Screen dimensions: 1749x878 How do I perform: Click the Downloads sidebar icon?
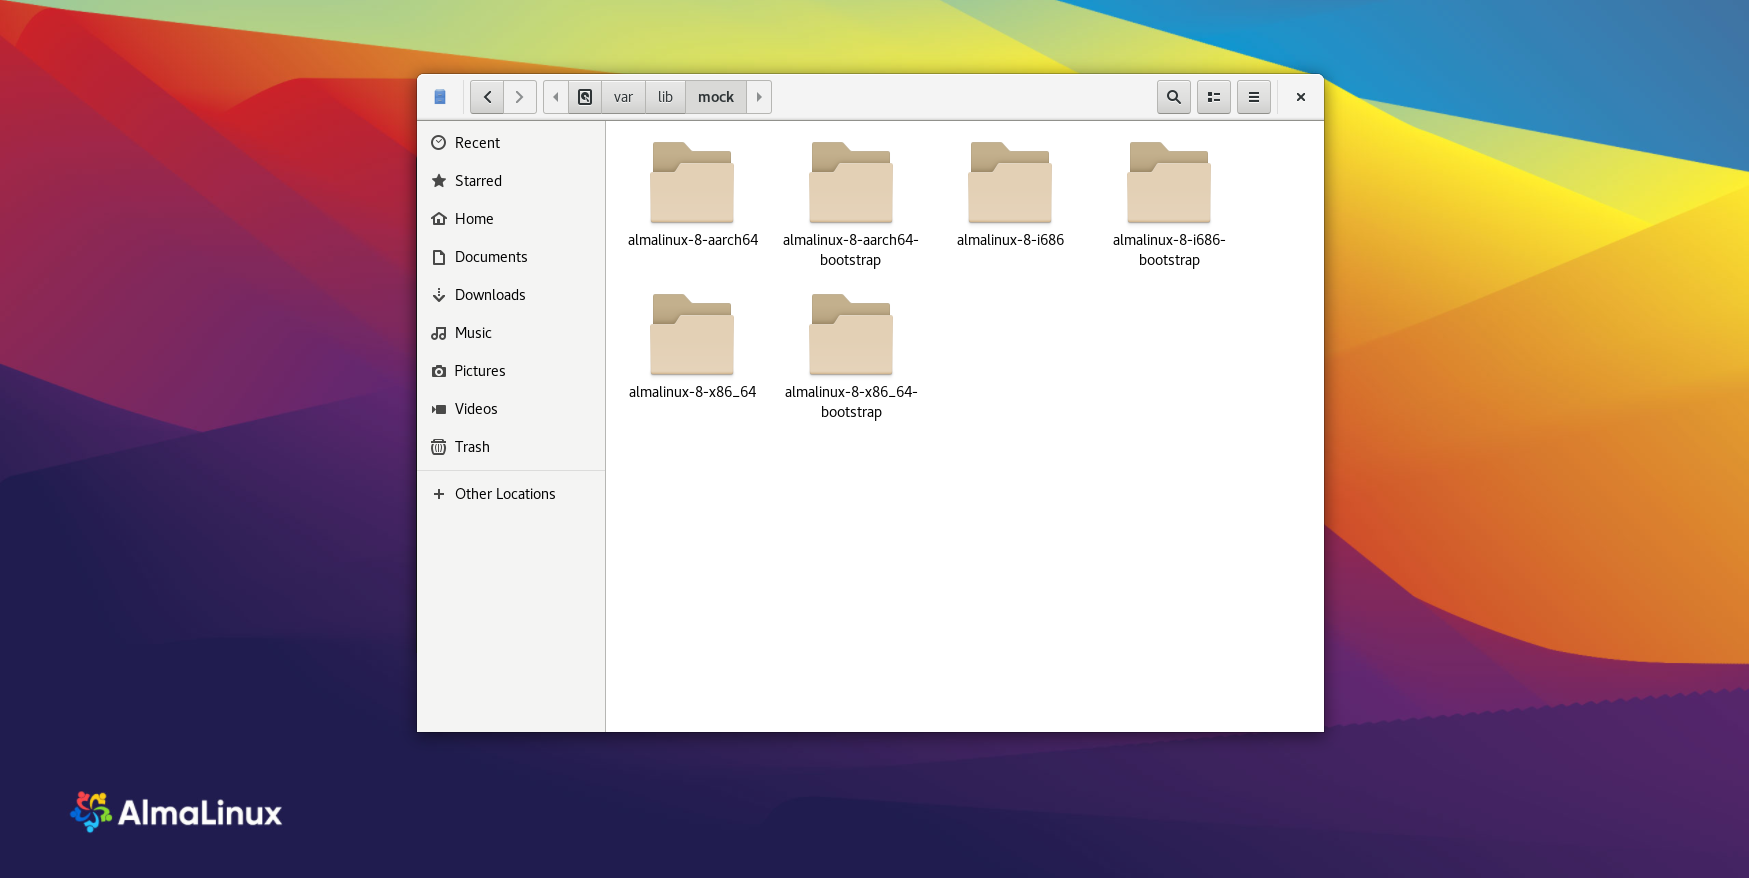pyautogui.click(x=439, y=295)
